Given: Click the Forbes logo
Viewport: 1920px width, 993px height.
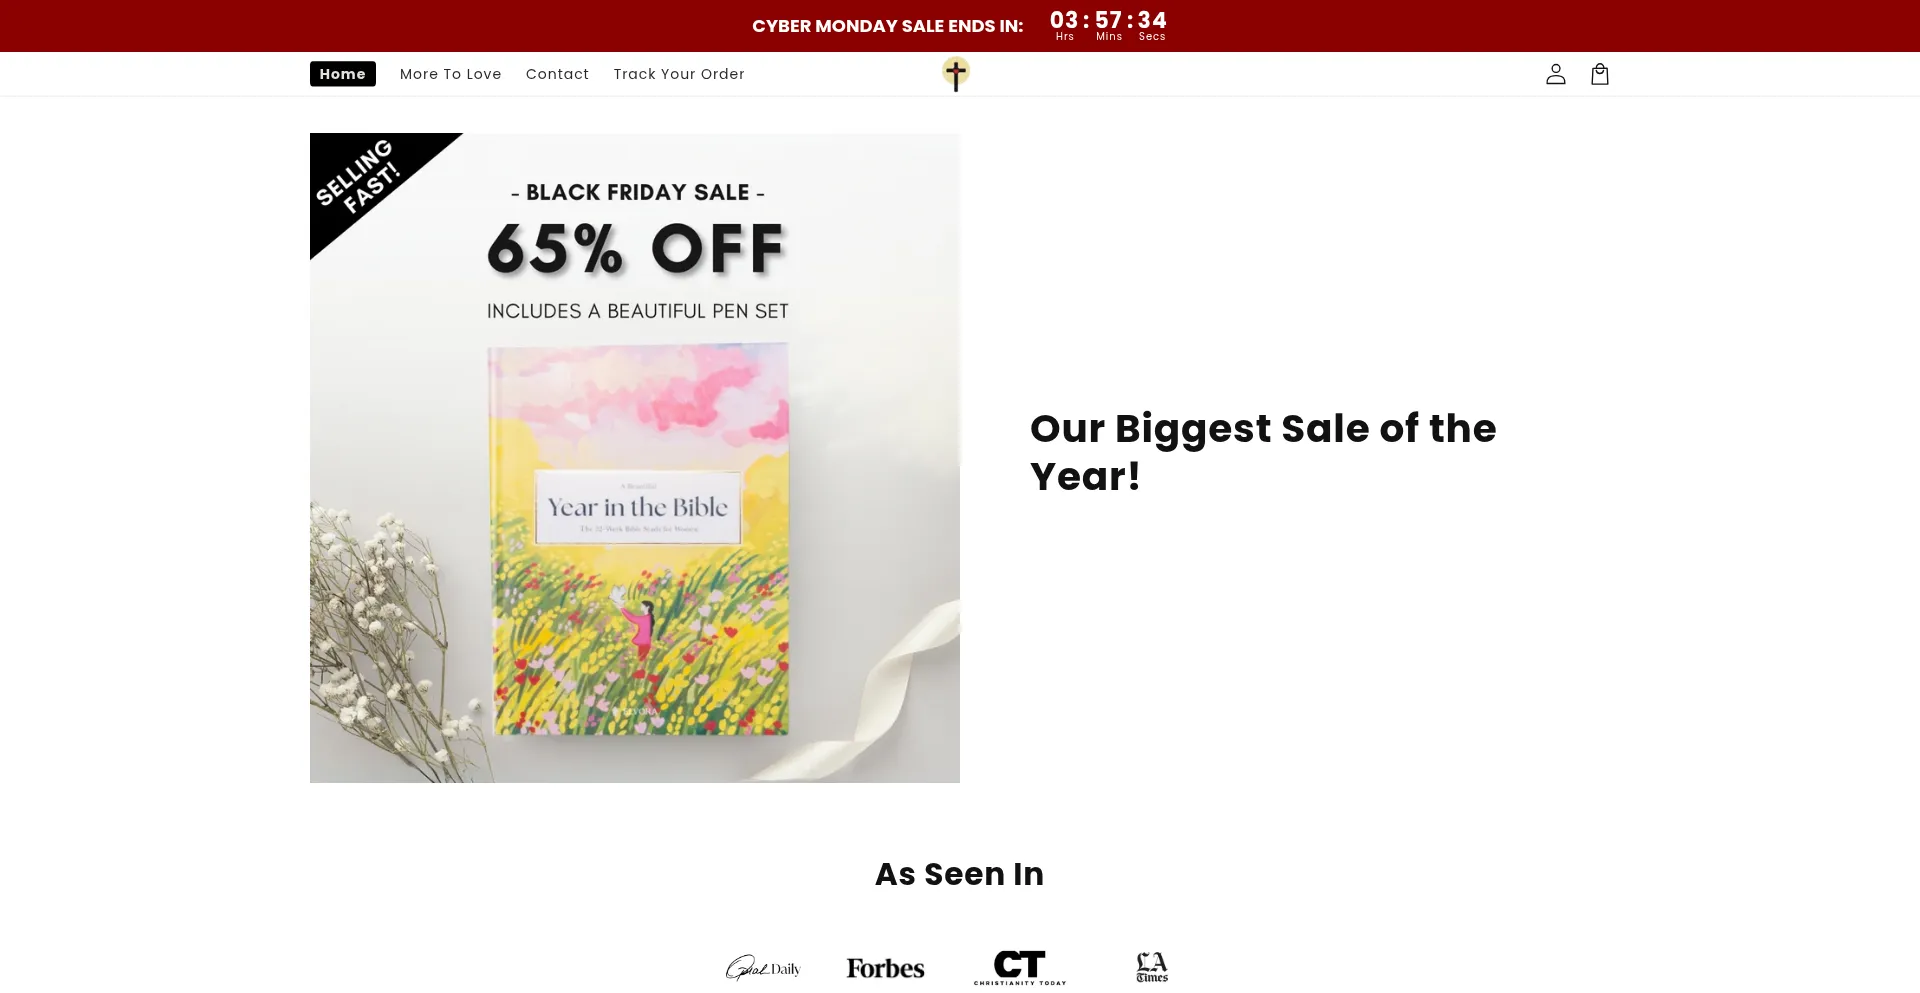Looking at the screenshot, I should 885,968.
